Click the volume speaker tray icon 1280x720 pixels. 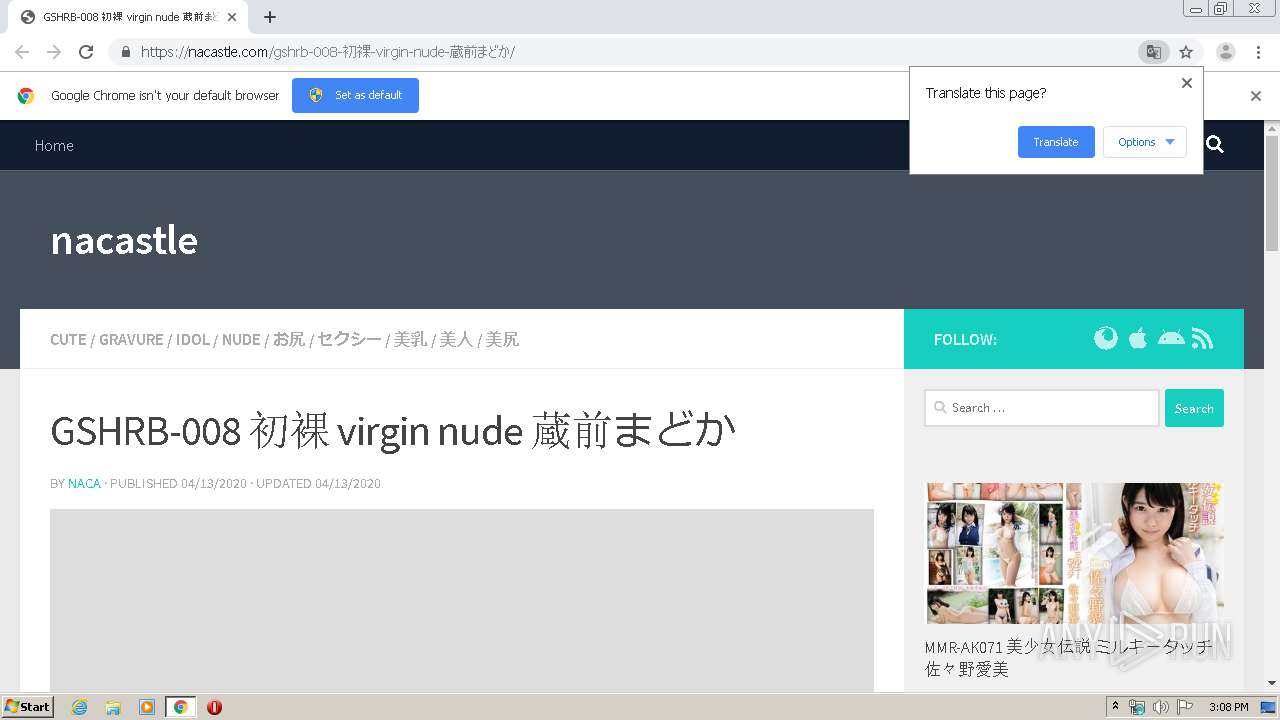[x=1161, y=707]
